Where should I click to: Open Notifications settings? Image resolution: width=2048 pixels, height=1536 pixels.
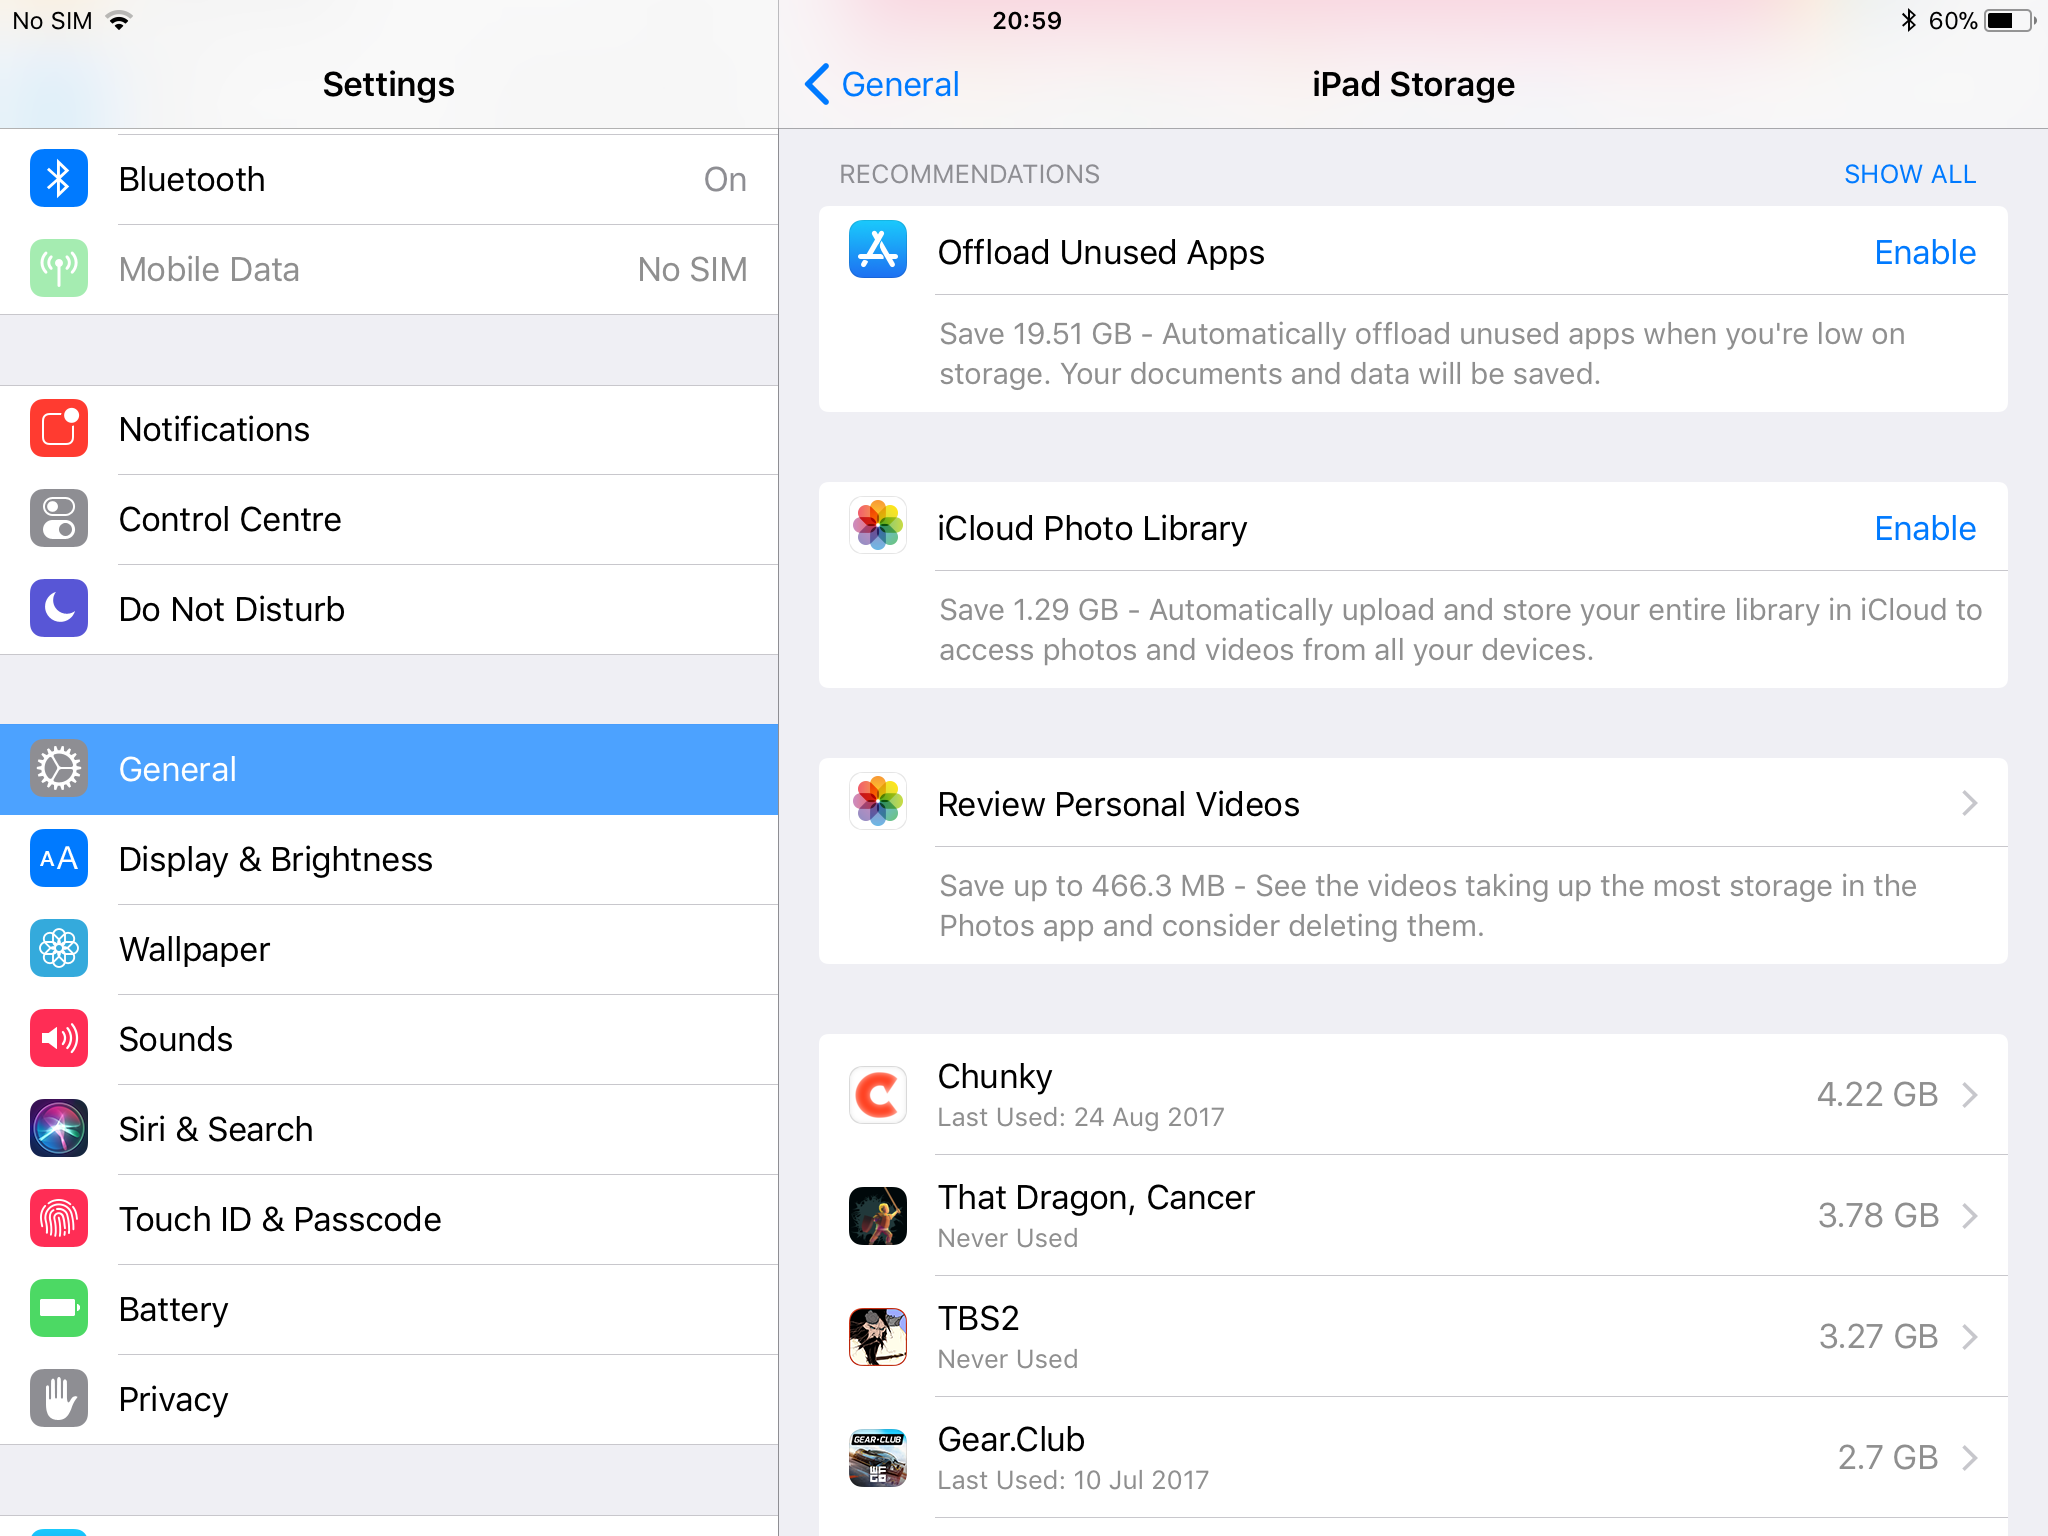pyautogui.click(x=387, y=428)
